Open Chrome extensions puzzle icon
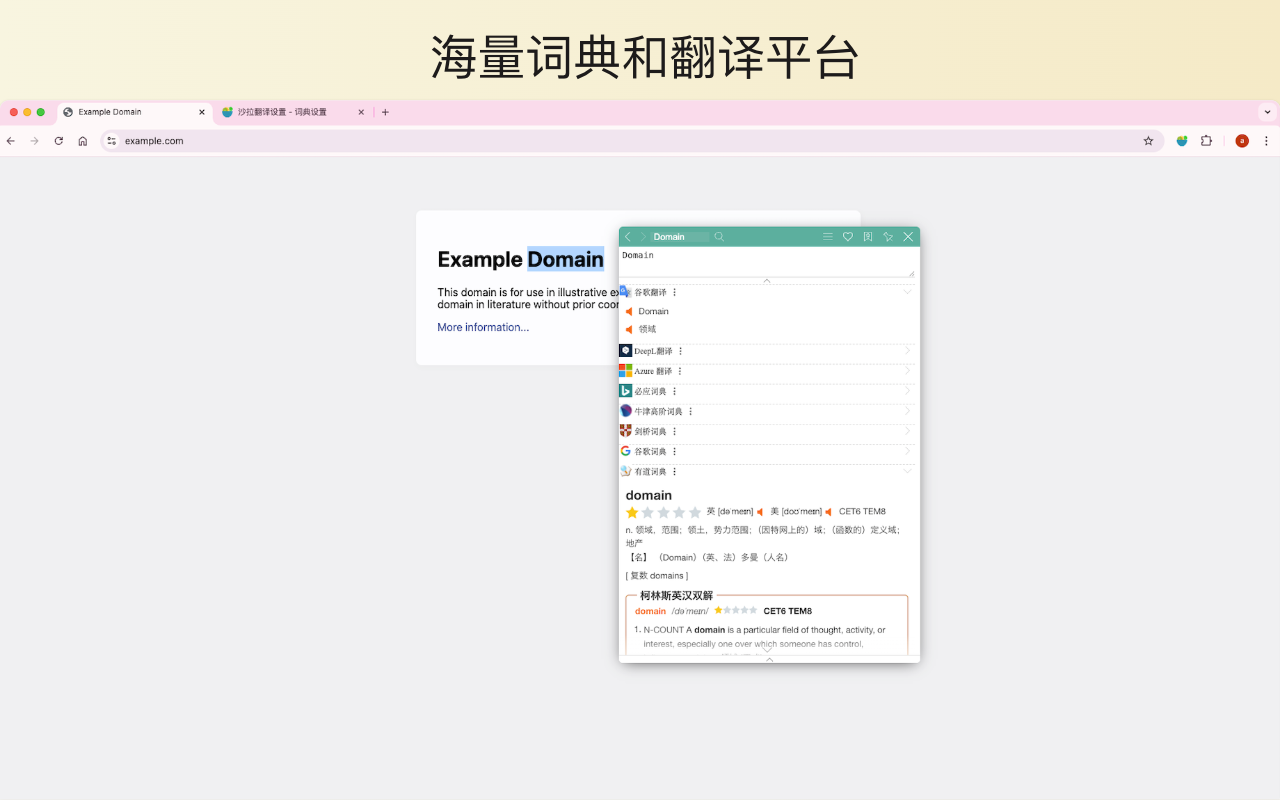The image size is (1280, 800). coord(1206,141)
